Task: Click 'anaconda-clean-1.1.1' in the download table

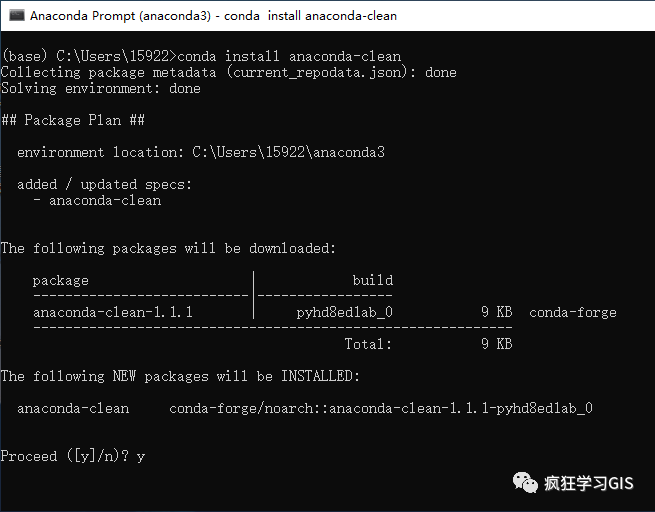Action: [x=113, y=312]
